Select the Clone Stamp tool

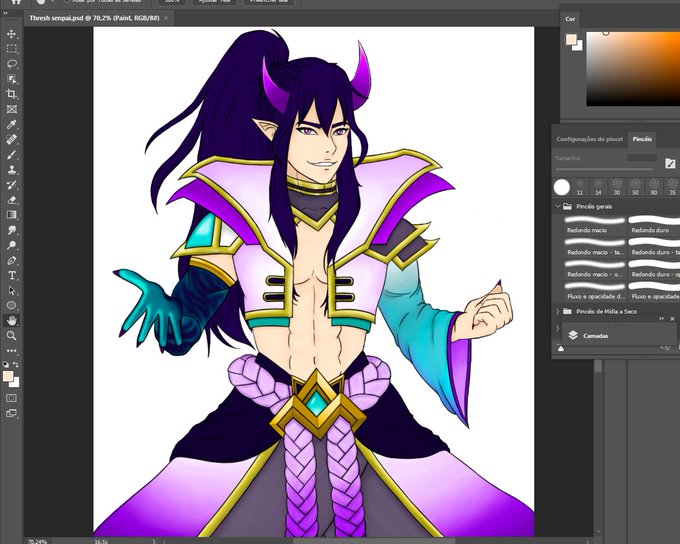point(12,170)
